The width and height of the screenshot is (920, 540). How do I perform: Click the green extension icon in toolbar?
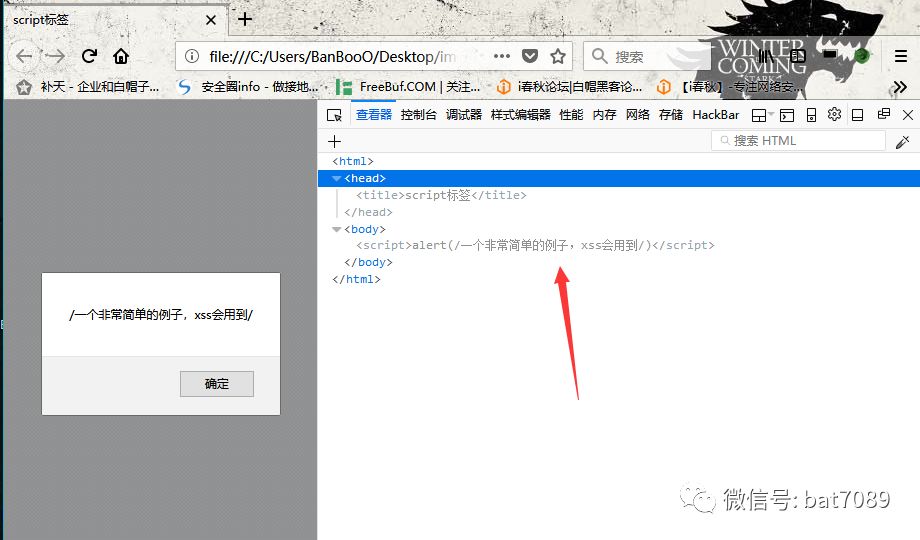(861, 56)
